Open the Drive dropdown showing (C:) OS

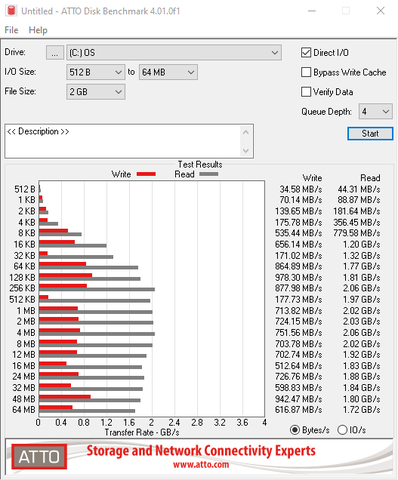pyautogui.click(x=174, y=53)
